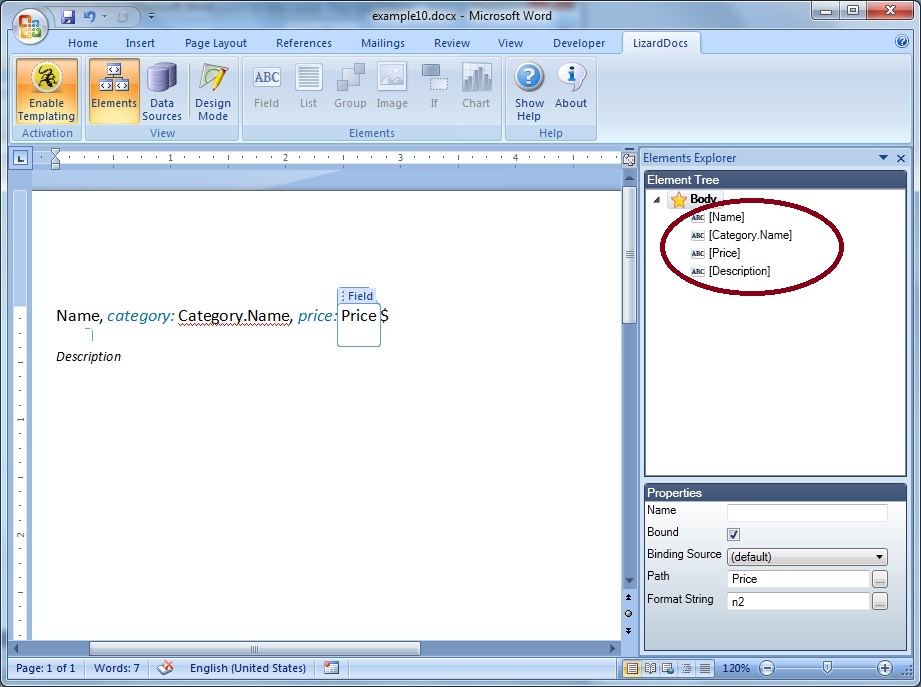Close the Elements Explorer pane
The height and width of the screenshot is (687, 921).
901,158
